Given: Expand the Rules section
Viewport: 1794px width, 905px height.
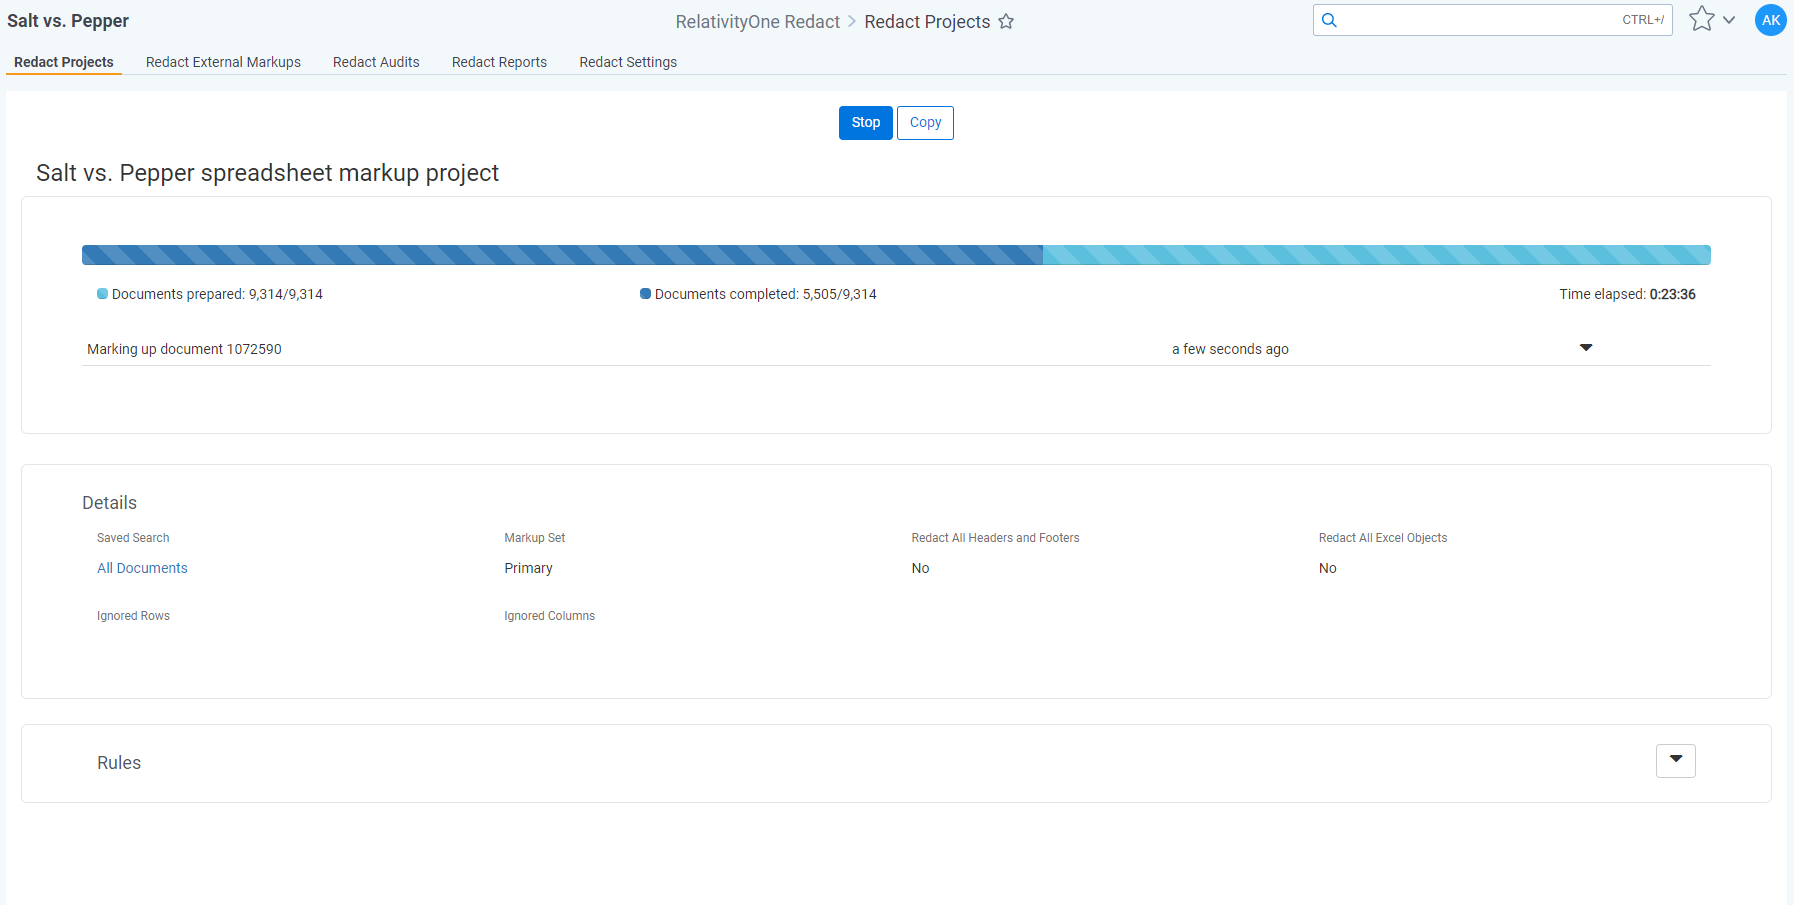Looking at the screenshot, I should (1676, 761).
